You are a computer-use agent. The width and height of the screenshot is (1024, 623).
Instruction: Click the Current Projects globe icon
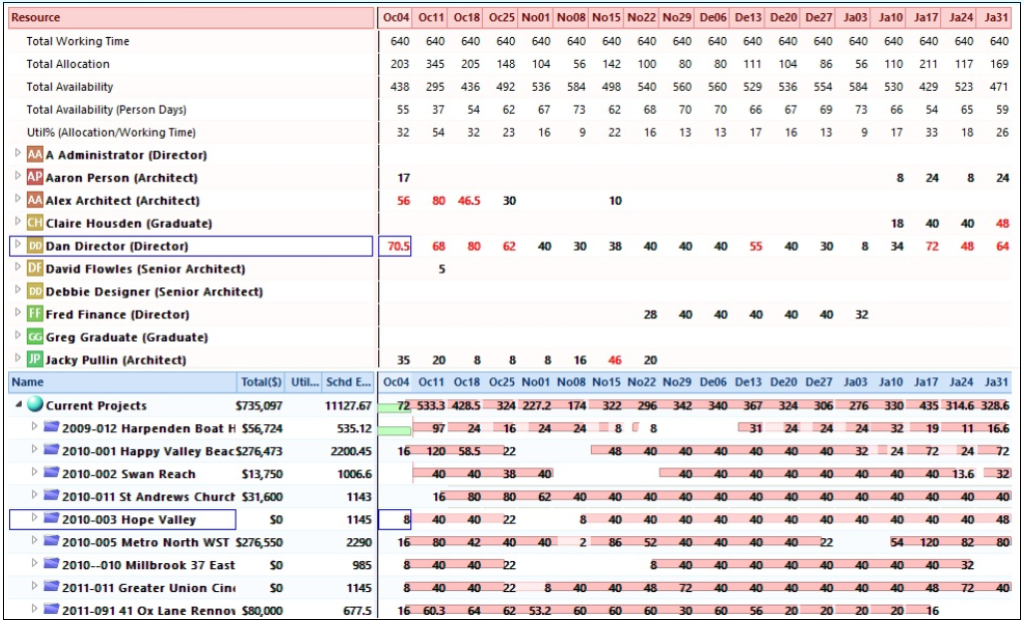(x=35, y=404)
